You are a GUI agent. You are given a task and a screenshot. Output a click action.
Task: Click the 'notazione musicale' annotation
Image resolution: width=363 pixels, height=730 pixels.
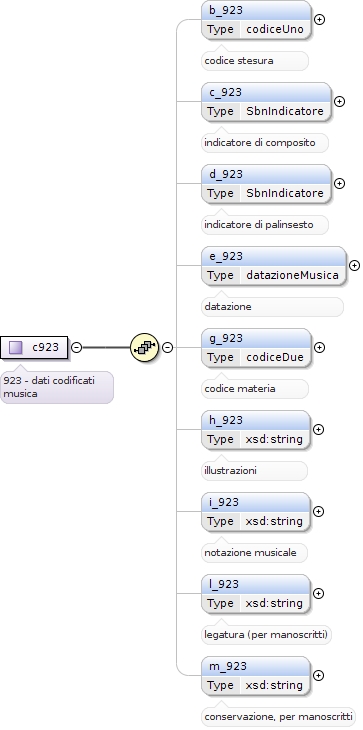(x=255, y=553)
